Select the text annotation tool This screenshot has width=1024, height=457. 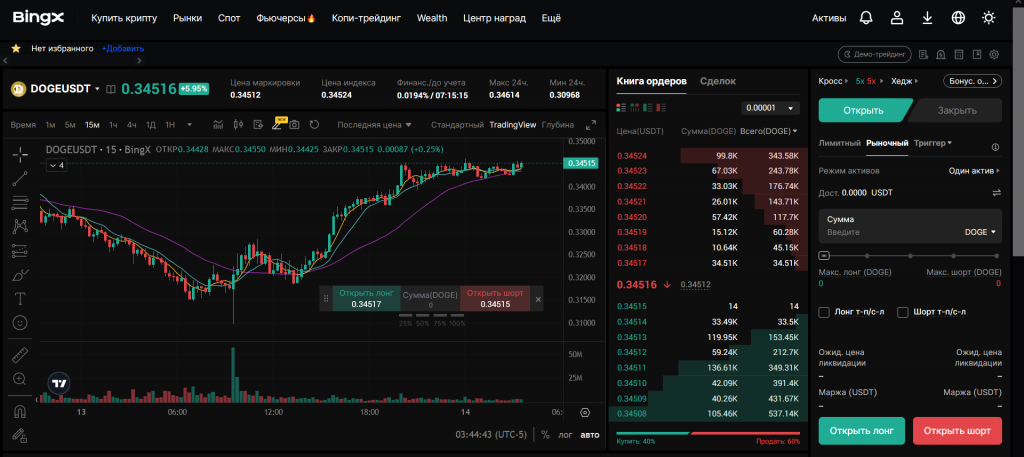pos(20,298)
